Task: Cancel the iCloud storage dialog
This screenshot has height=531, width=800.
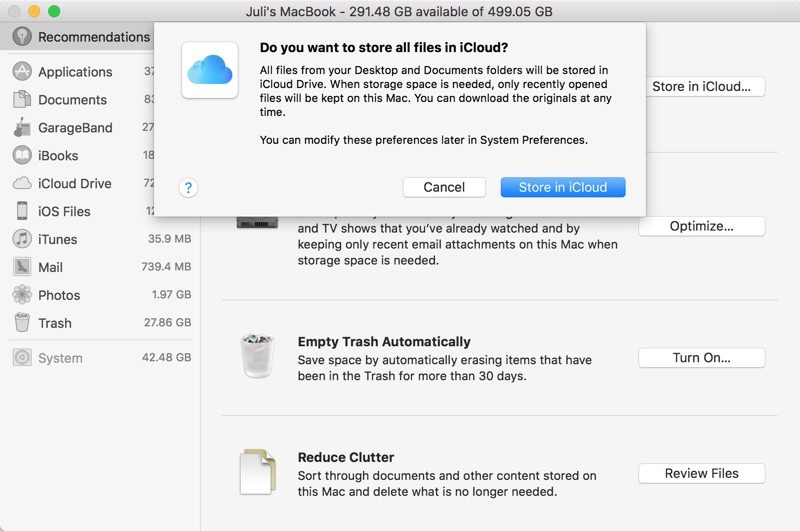Action: (444, 187)
